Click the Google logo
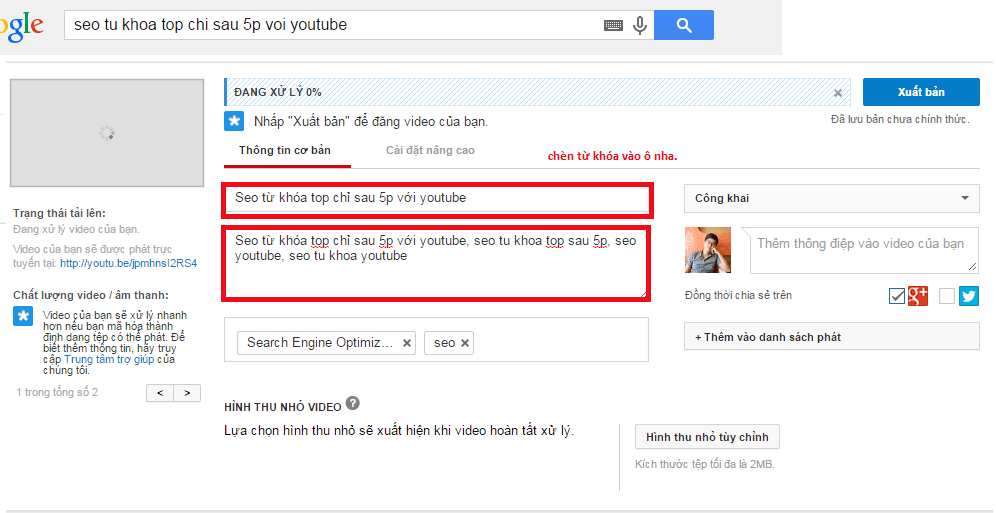The width and height of the screenshot is (996, 513). coord(22,25)
